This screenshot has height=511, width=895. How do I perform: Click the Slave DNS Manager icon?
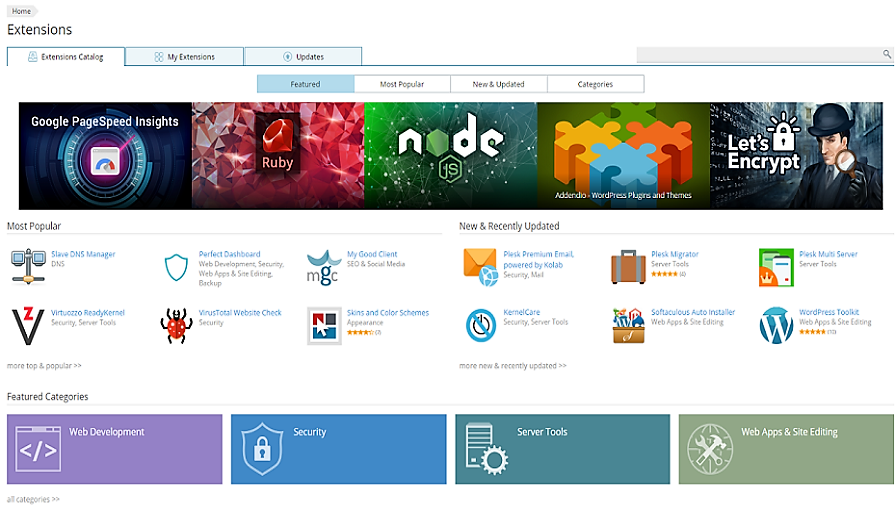coord(27,266)
